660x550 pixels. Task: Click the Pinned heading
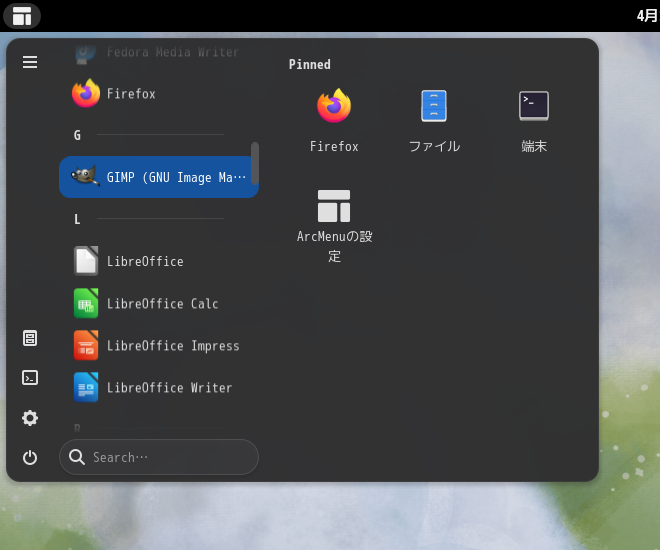coord(310,64)
